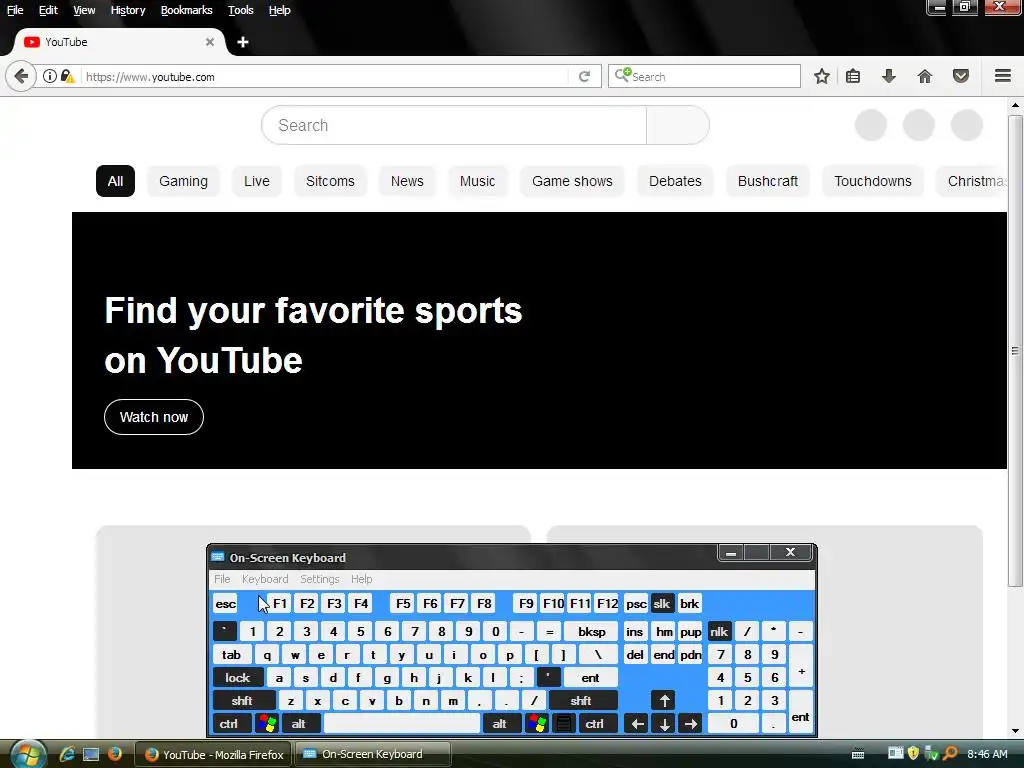Click the YouTube search input field
1024x768 pixels.
coord(454,125)
